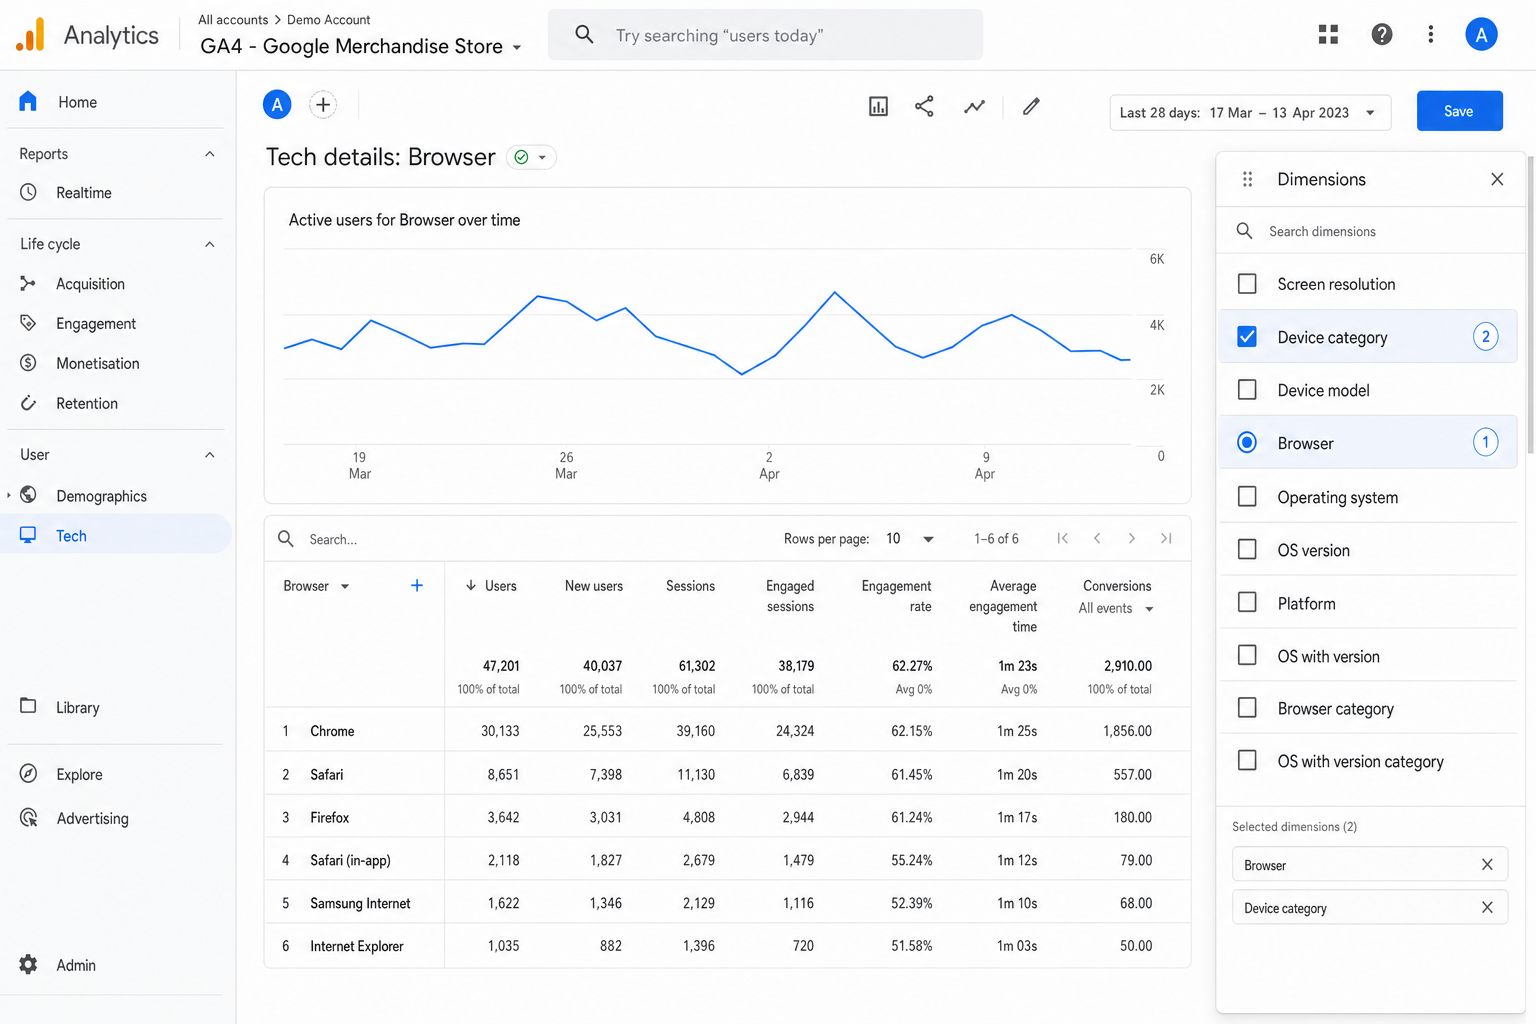Open the account avatar in header
1536x1024 pixels.
coord(1481,35)
